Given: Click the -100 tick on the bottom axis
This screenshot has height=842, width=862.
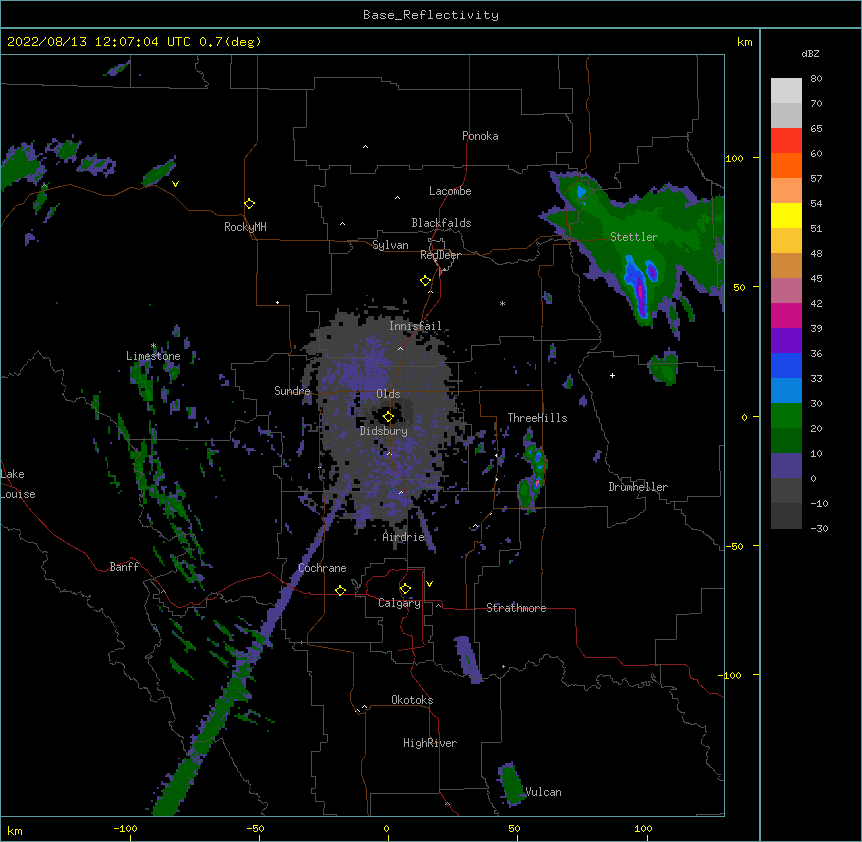Looking at the screenshot, I should (125, 828).
